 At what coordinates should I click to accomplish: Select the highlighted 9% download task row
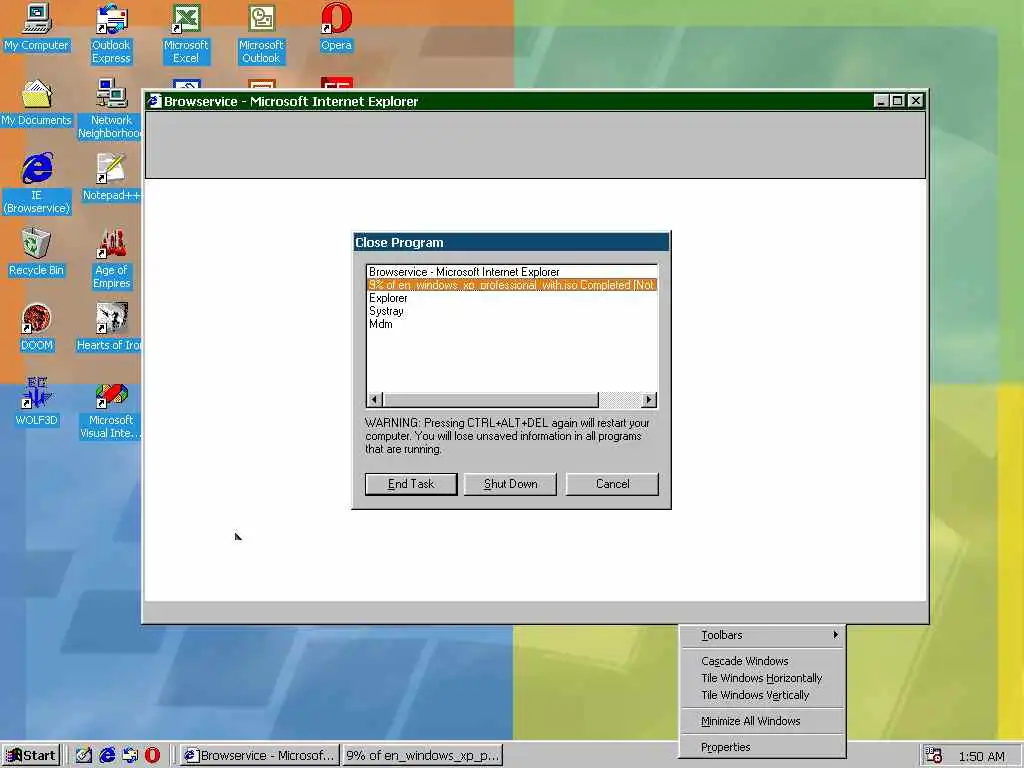point(512,285)
